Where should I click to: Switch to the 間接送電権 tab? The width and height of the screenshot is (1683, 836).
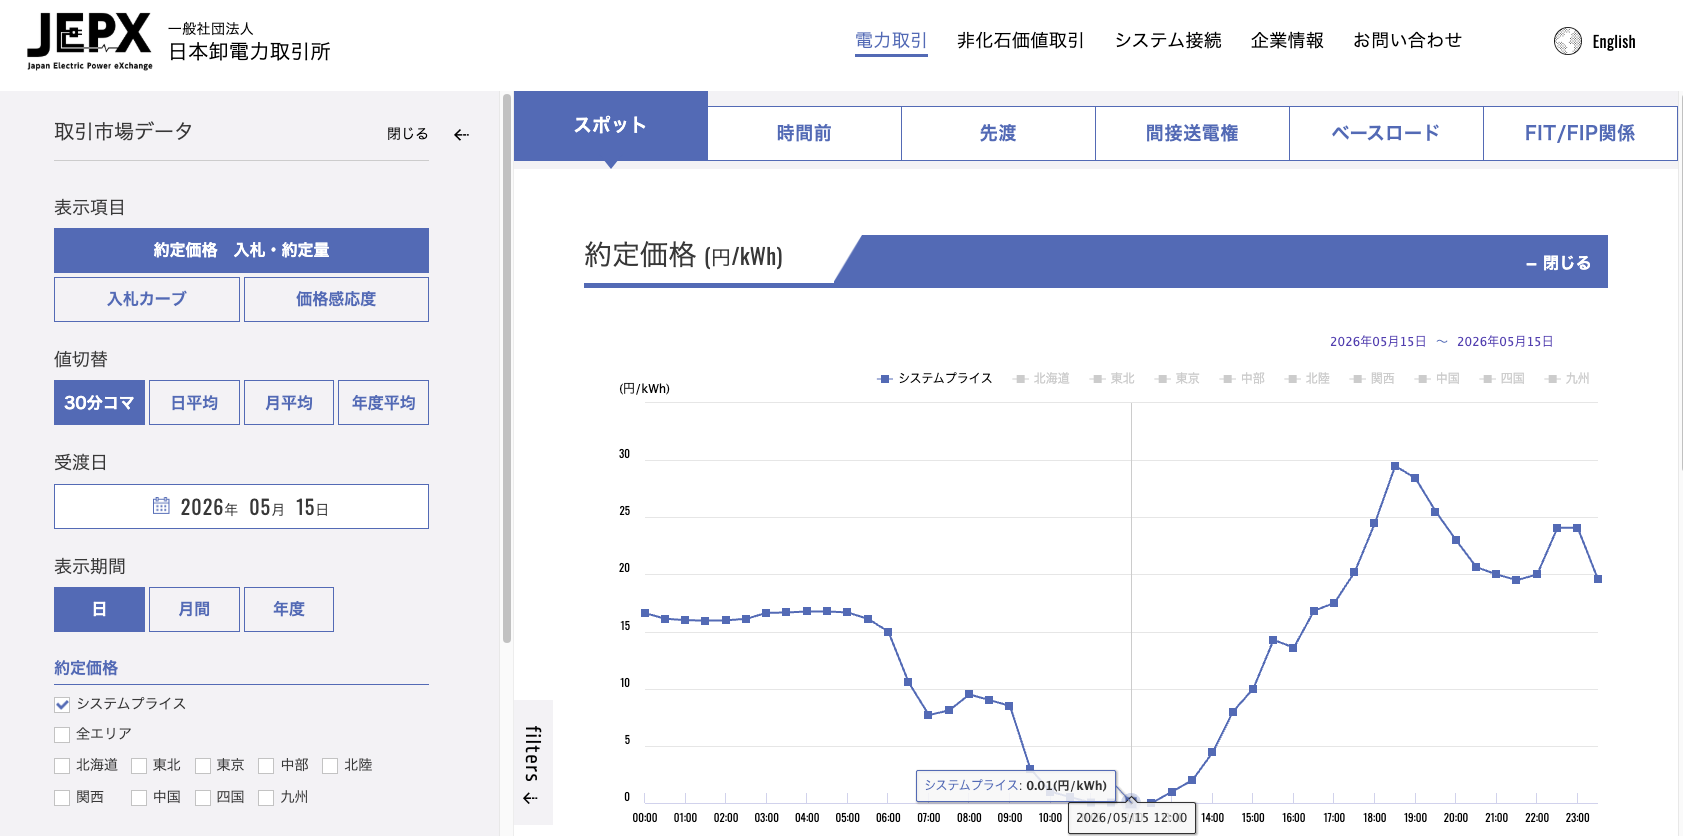click(1192, 133)
